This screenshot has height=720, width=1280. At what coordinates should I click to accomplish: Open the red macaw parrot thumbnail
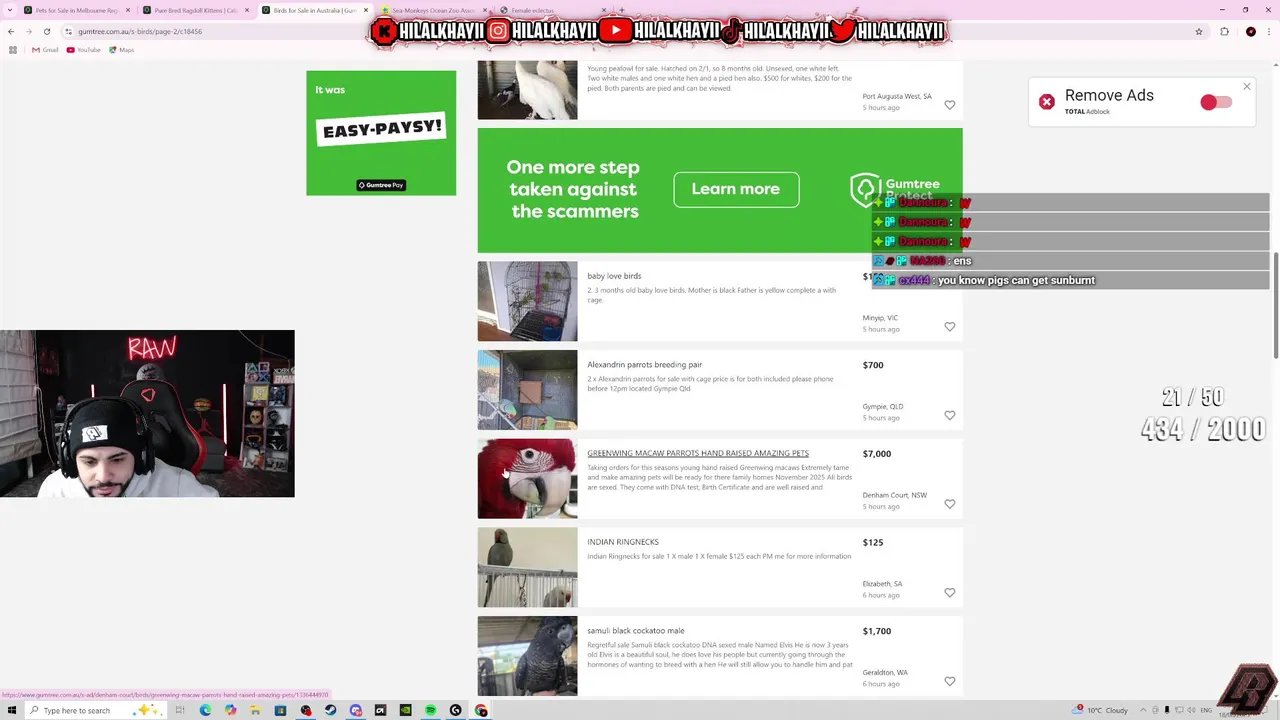click(x=527, y=478)
